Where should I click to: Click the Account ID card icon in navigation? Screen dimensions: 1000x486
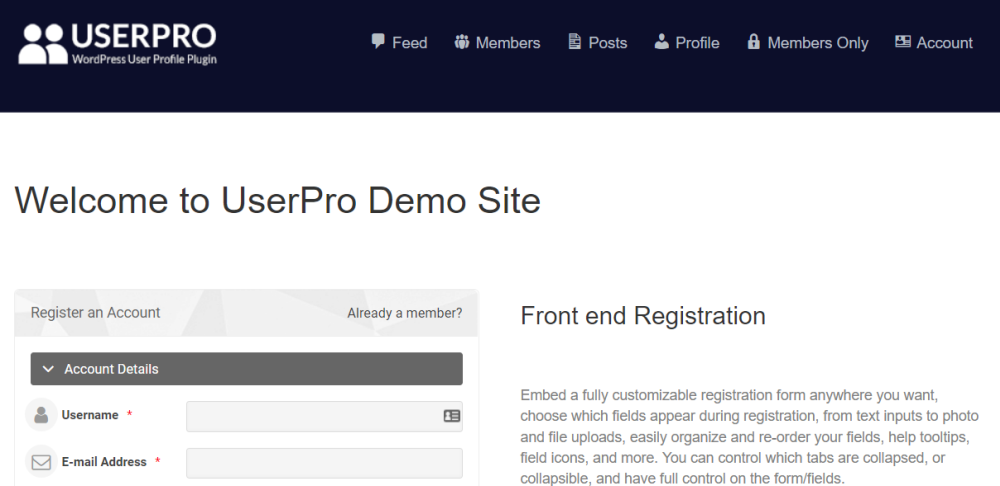click(x=902, y=42)
